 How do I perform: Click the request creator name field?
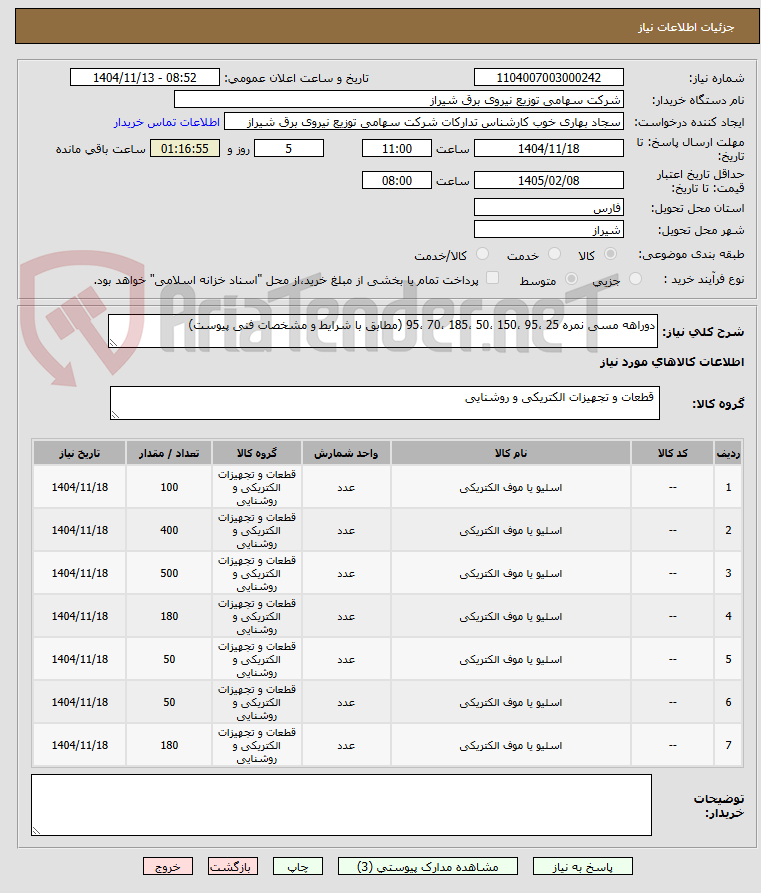click(x=424, y=122)
